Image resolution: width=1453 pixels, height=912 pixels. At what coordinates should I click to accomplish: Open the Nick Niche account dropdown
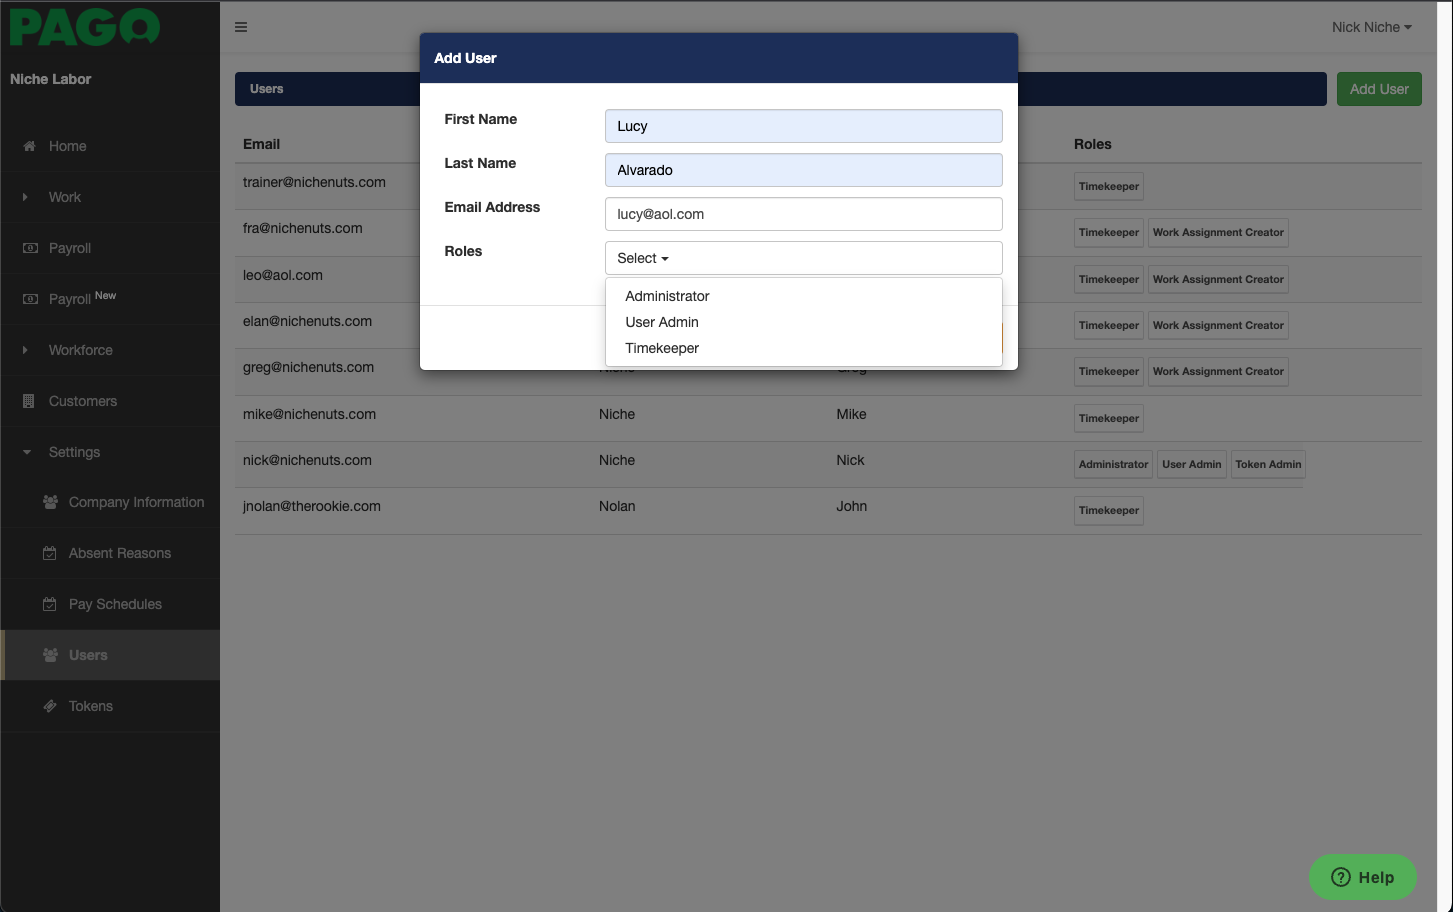pyautogui.click(x=1371, y=27)
